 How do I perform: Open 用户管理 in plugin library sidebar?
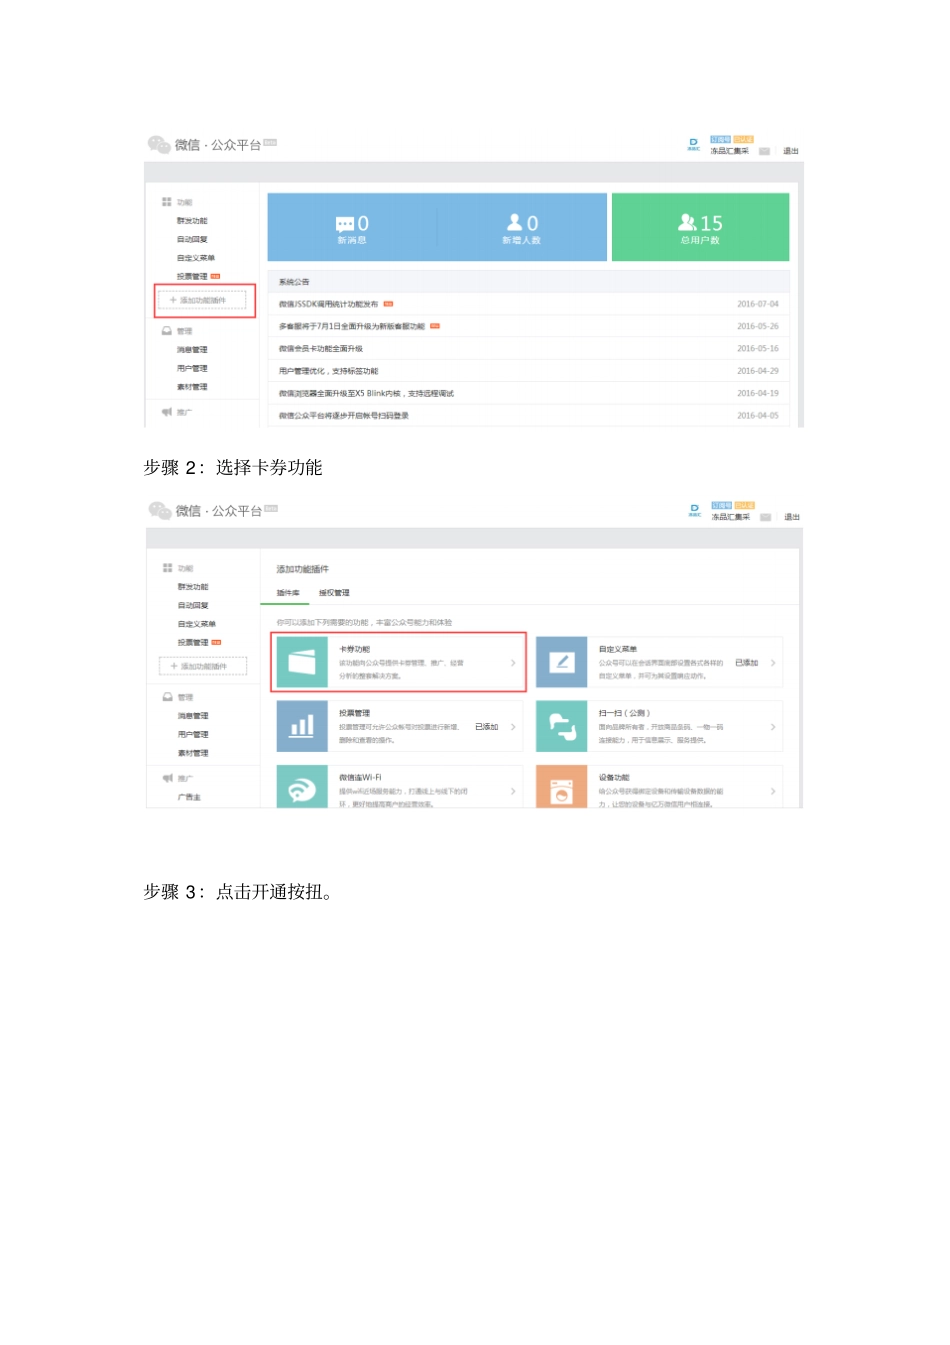[x=193, y=734]
